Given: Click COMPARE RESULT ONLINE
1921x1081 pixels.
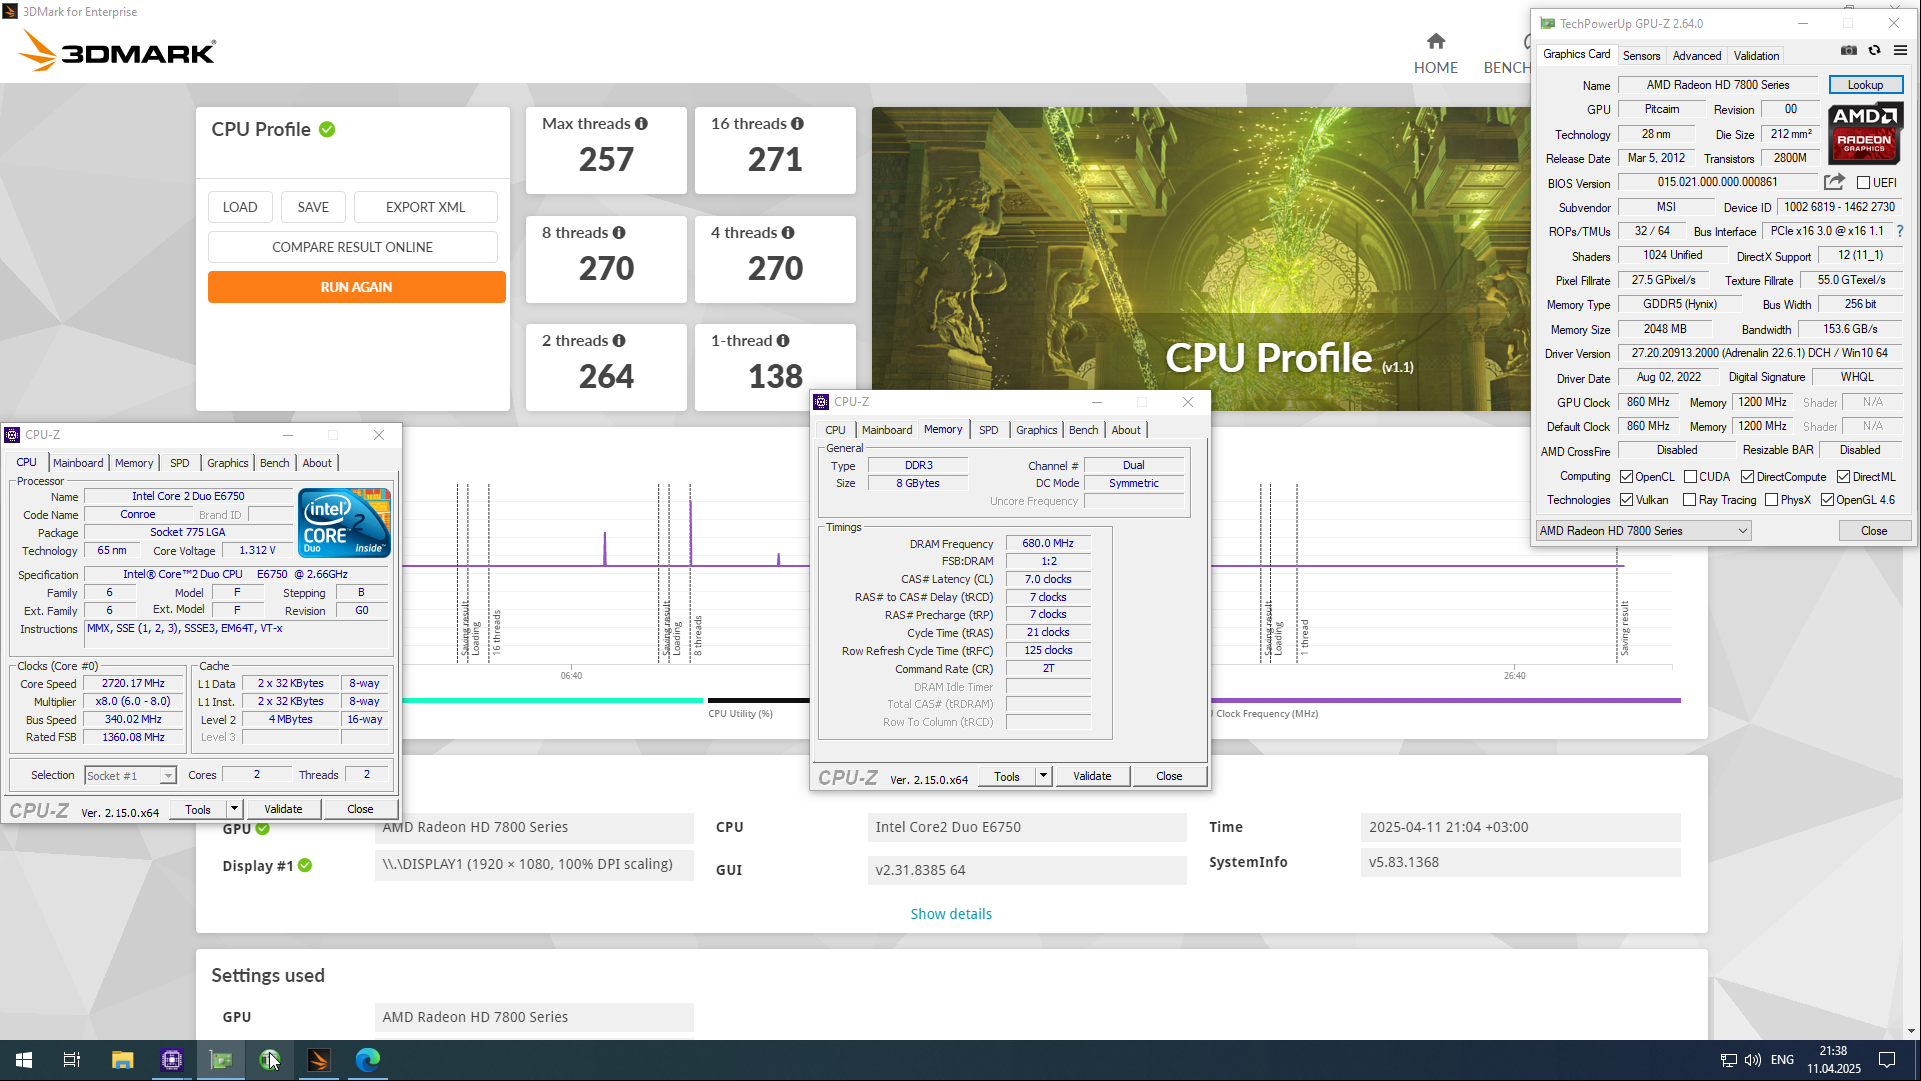Looking at the screenshot, I should coord(353,247).
